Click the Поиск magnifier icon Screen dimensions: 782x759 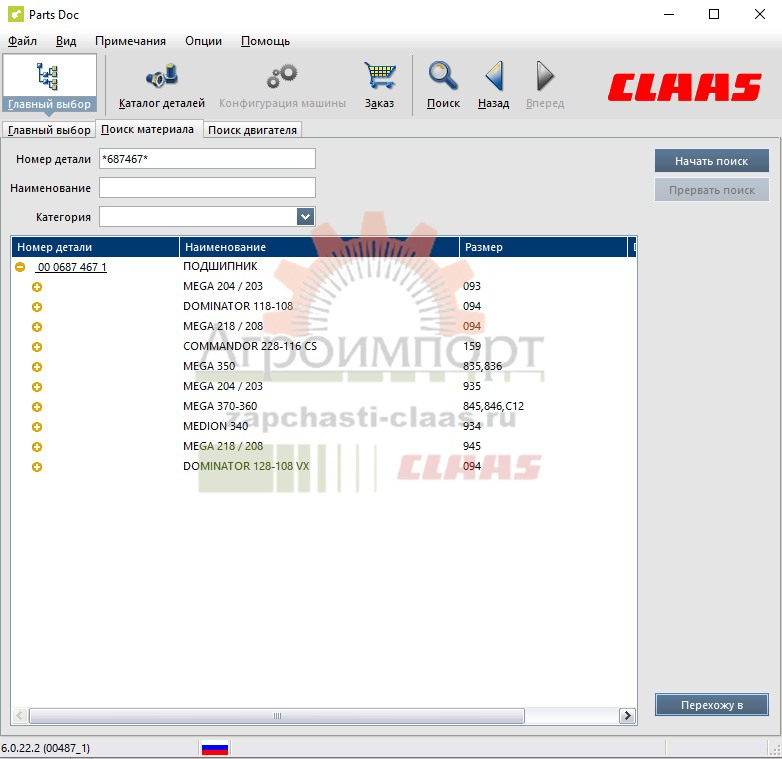[x=443, y=75]
